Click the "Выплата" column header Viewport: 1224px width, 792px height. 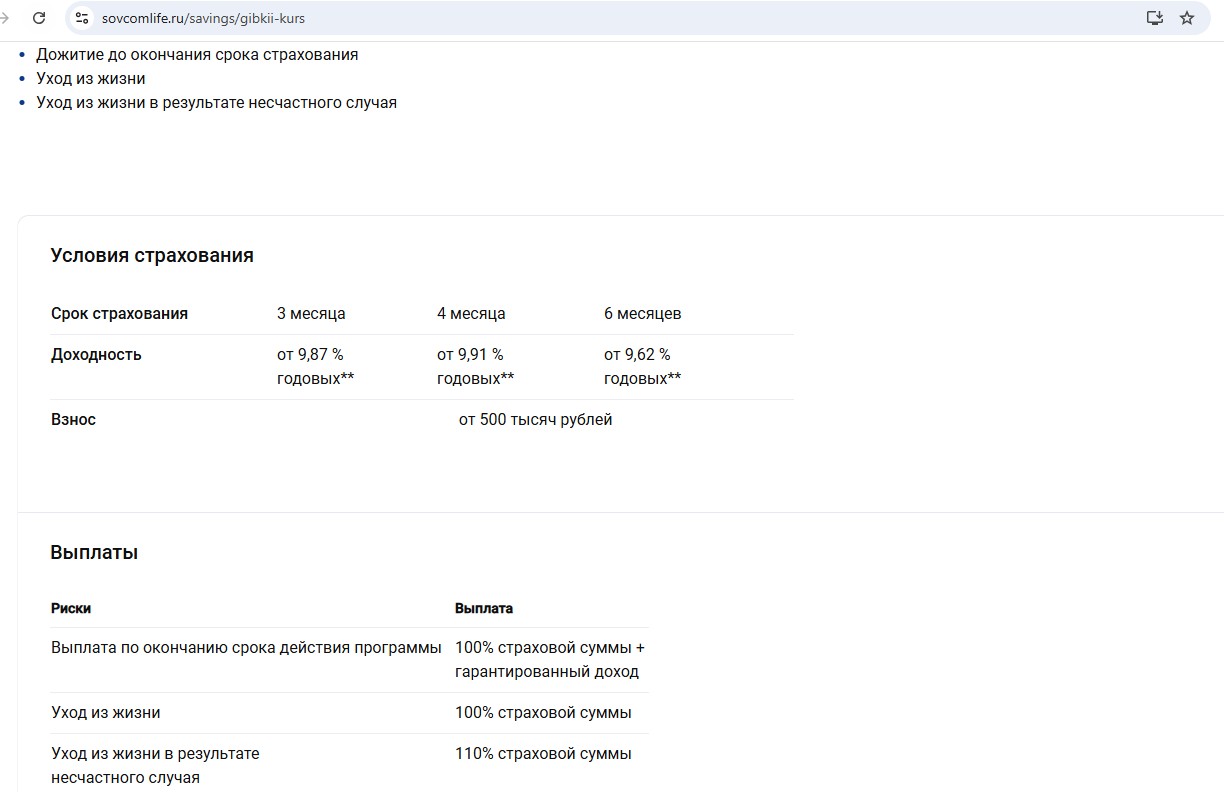(483, 608)
